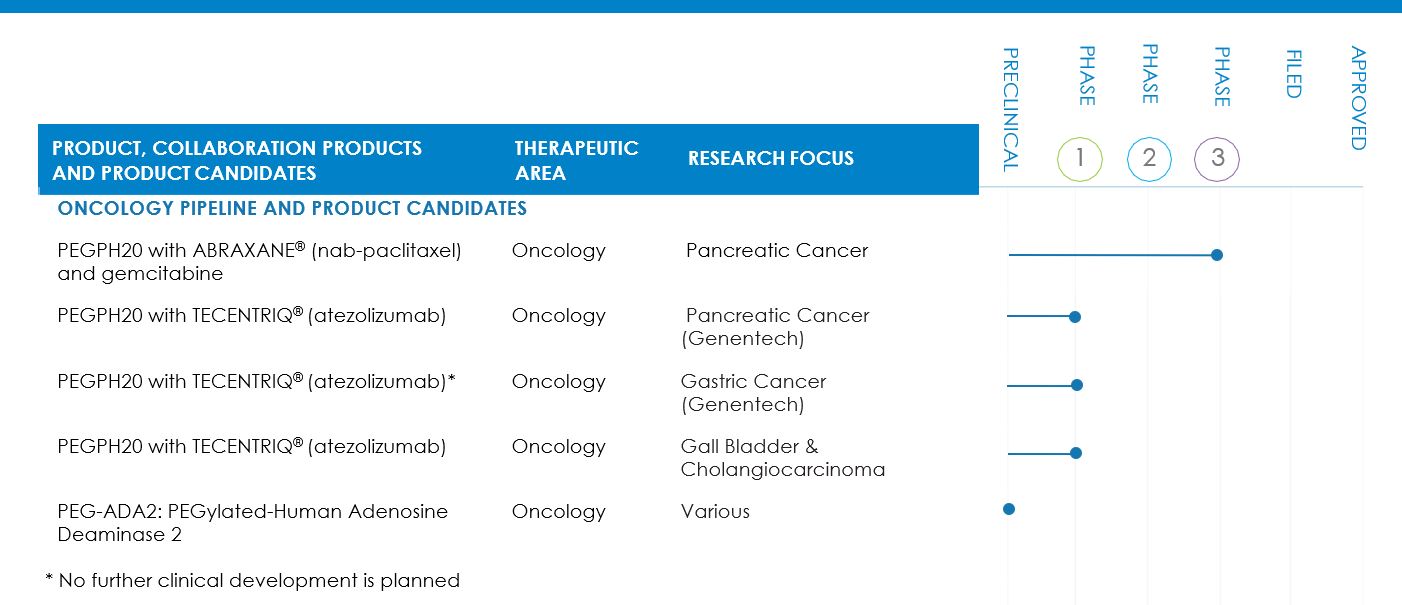Click the Product, Collaboration Products header
This screenshot has width=1402, height=605.
coord(237,160)
